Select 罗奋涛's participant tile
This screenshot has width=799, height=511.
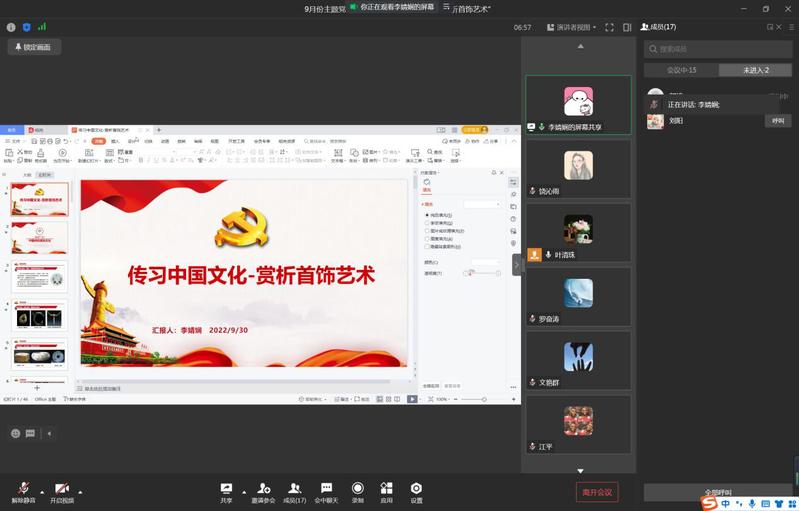point(578,297)
